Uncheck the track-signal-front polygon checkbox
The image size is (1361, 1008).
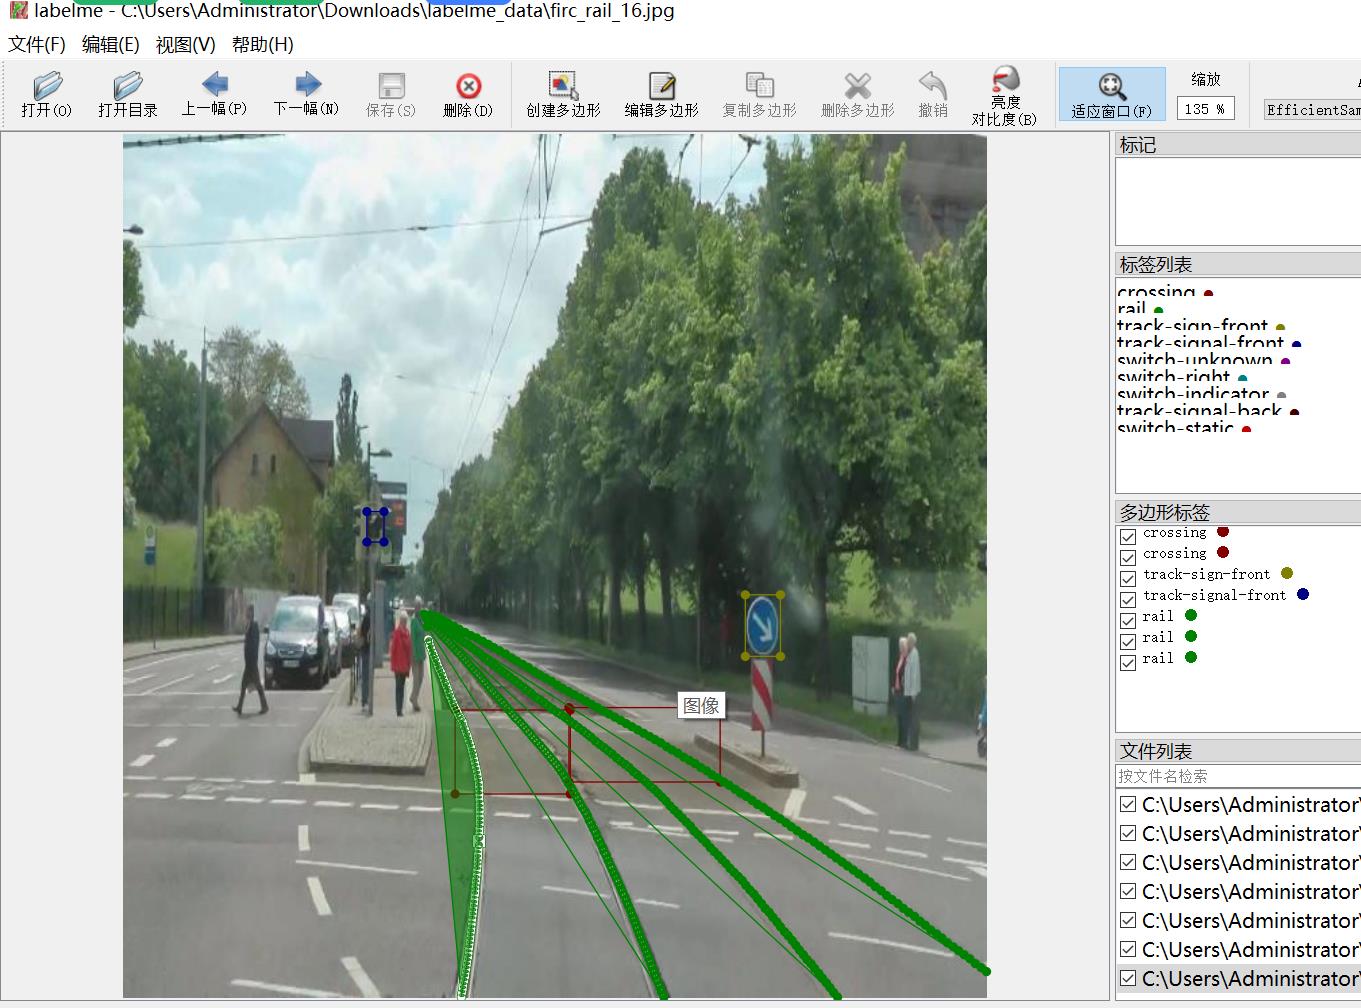coord(1128,599)
